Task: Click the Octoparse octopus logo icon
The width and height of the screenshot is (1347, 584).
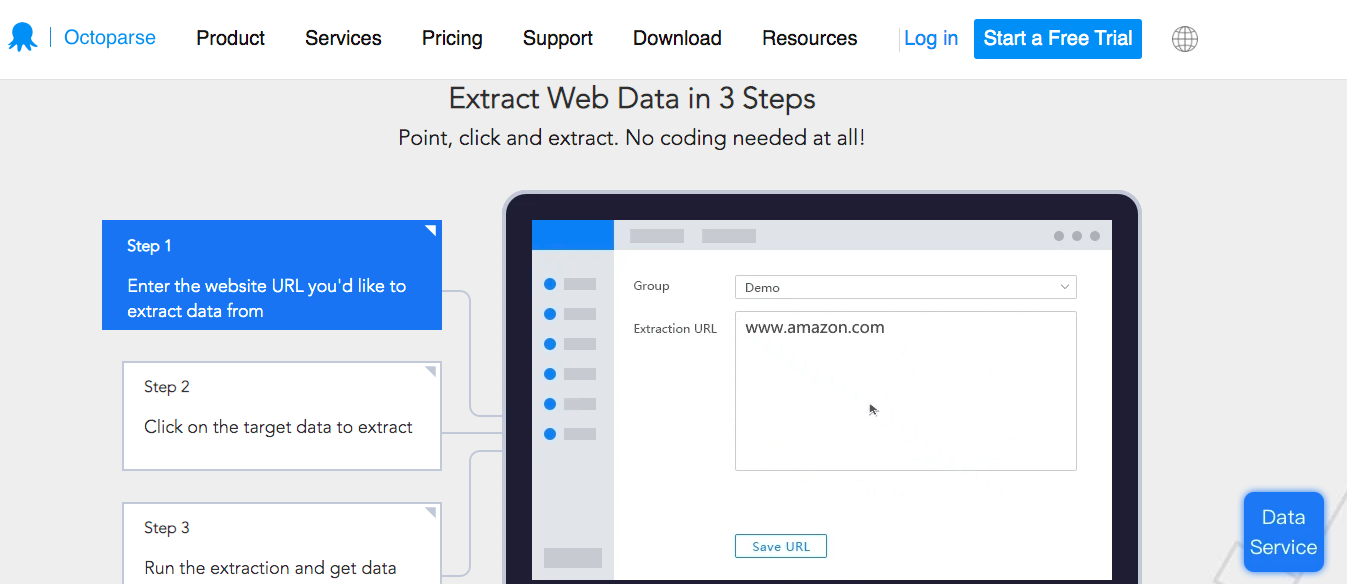Action: [22, 38]
